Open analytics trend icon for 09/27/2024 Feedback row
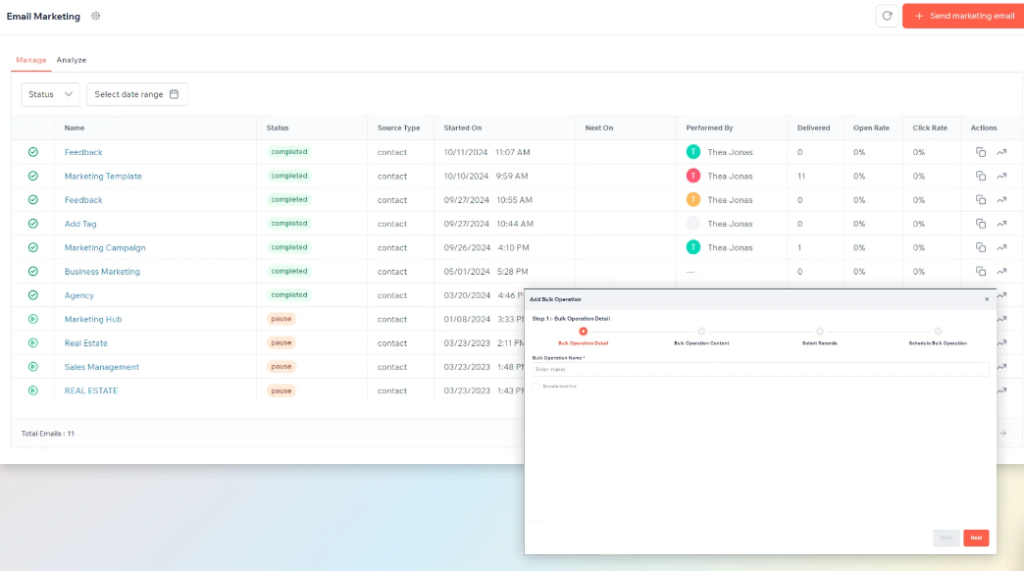1024x571 pixels. click(x=1002, y=200)
